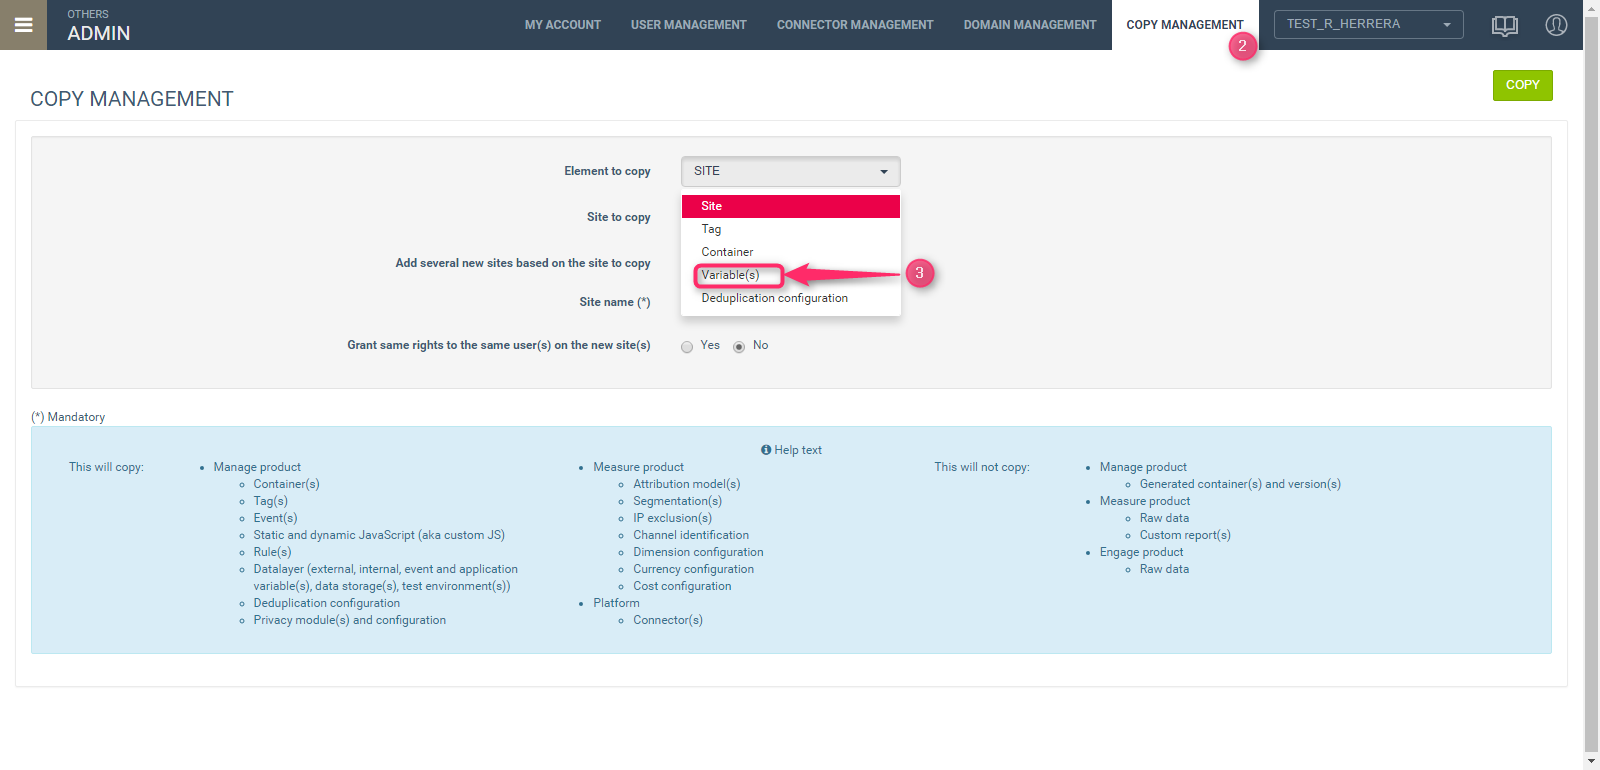Choose Tag in the dropdown list

pyautogui.click(x=711, y=229)
